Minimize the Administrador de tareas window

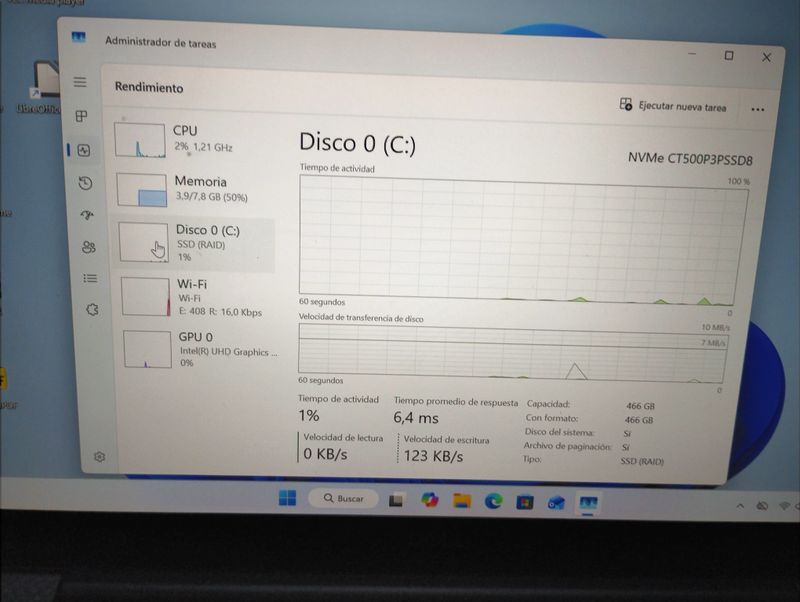click(x=692, y=53)
